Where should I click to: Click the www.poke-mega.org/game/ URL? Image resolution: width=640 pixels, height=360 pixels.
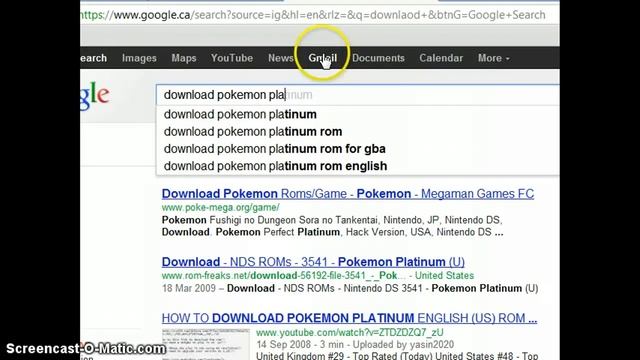click(x=220, y=207)
